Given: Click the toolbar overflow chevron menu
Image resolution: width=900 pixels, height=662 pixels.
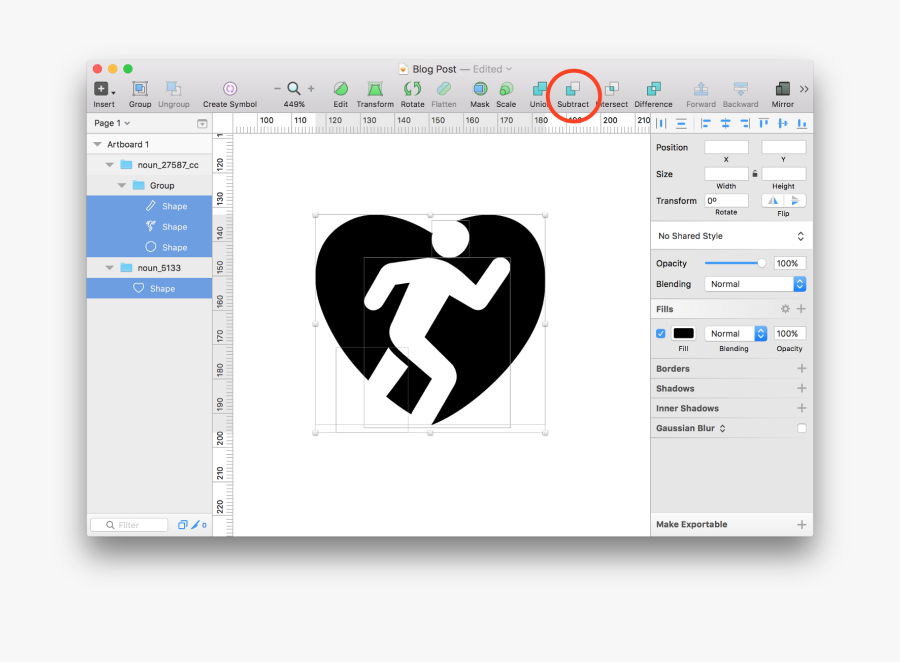Looking at the screenshot, I should [x=803, y=88].
